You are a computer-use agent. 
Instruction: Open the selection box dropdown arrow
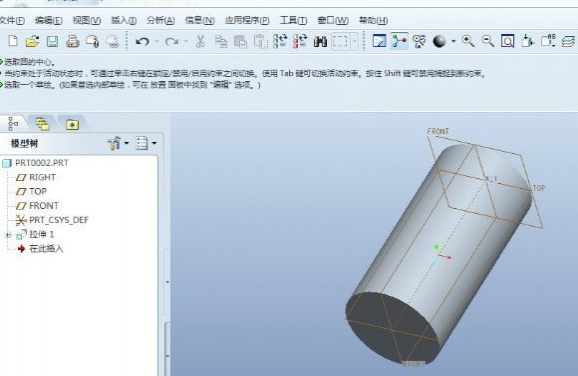click(x=354, y=41)
